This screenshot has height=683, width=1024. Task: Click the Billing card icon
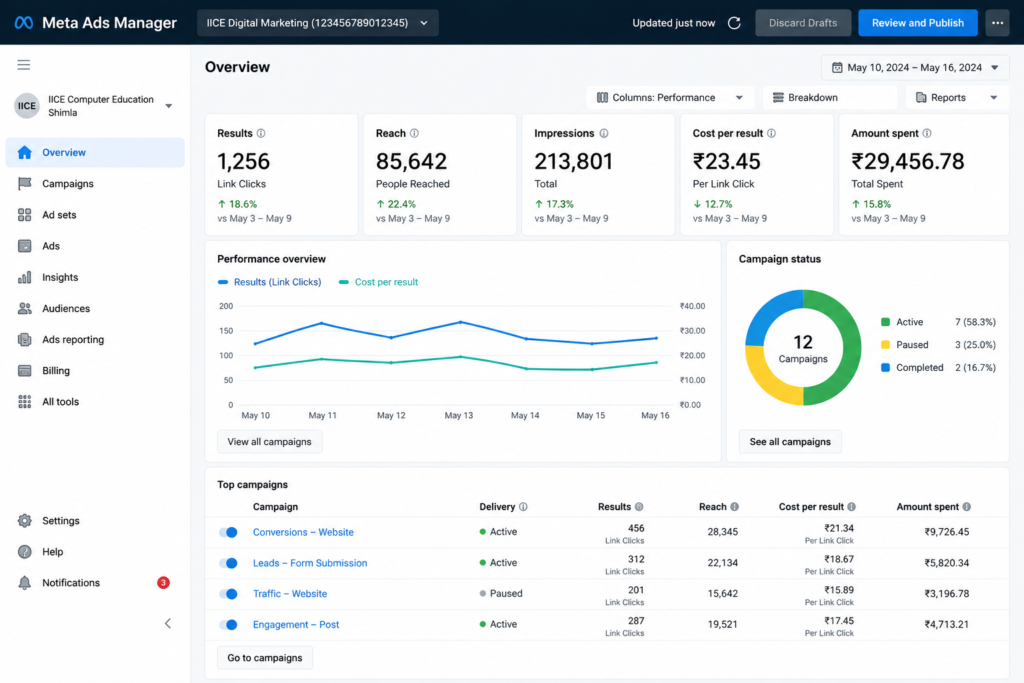pos(25,371)
